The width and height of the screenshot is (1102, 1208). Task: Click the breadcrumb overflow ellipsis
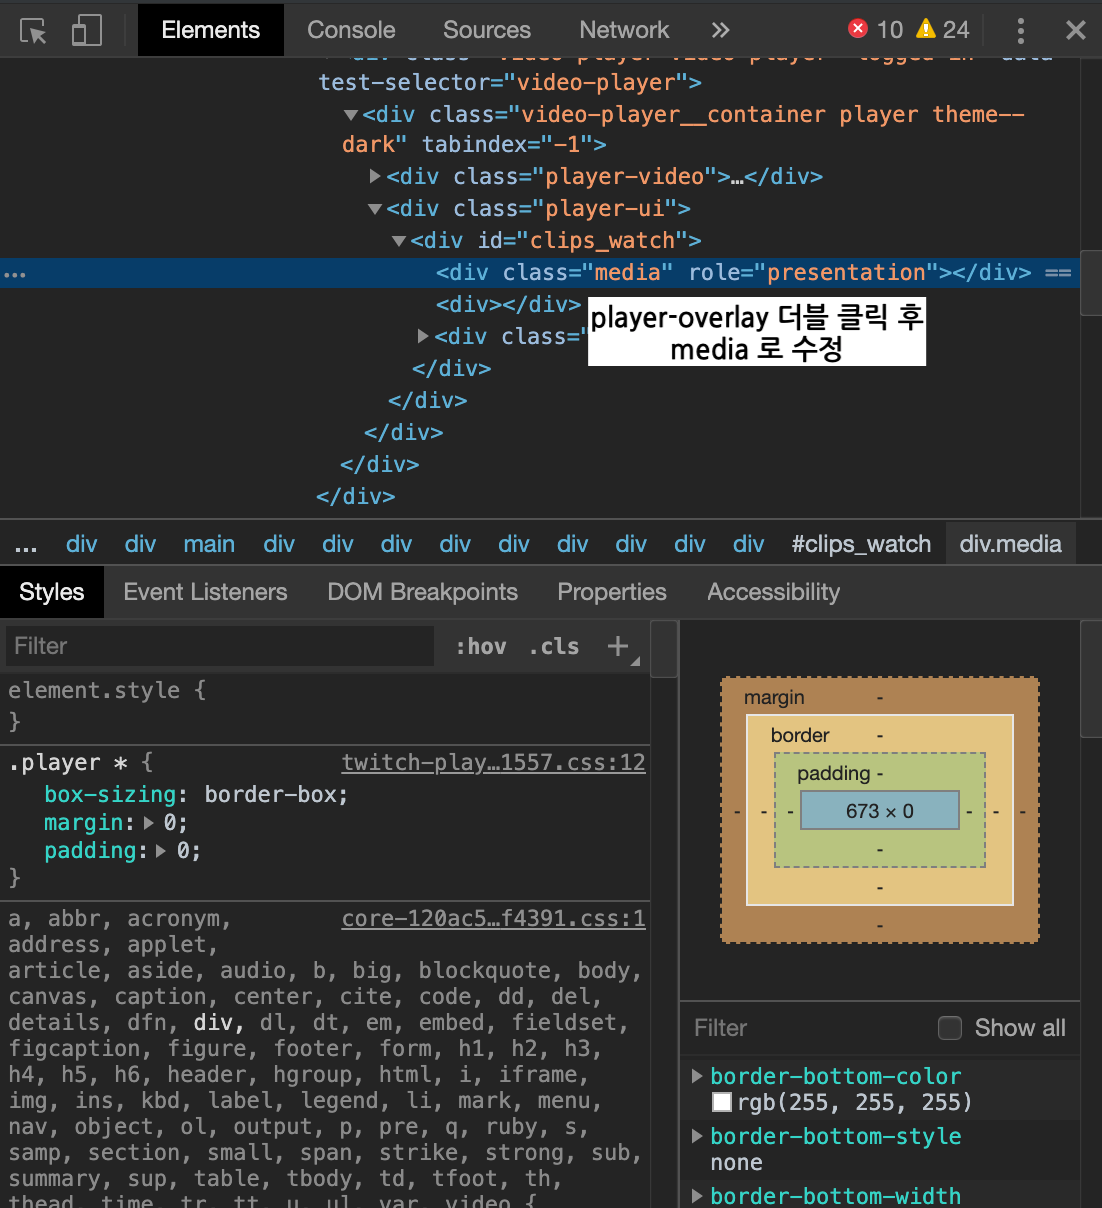(26, 545)
